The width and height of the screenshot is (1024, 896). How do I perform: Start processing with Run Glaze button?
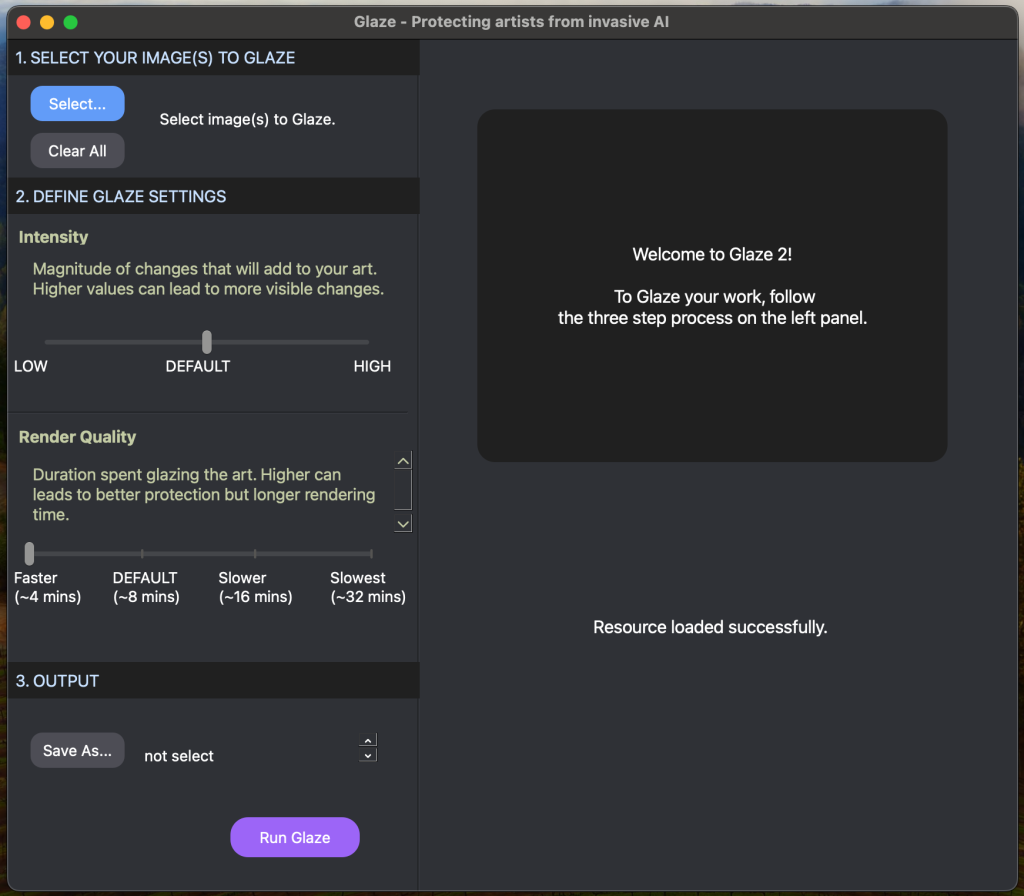click(x=294, y=838)
